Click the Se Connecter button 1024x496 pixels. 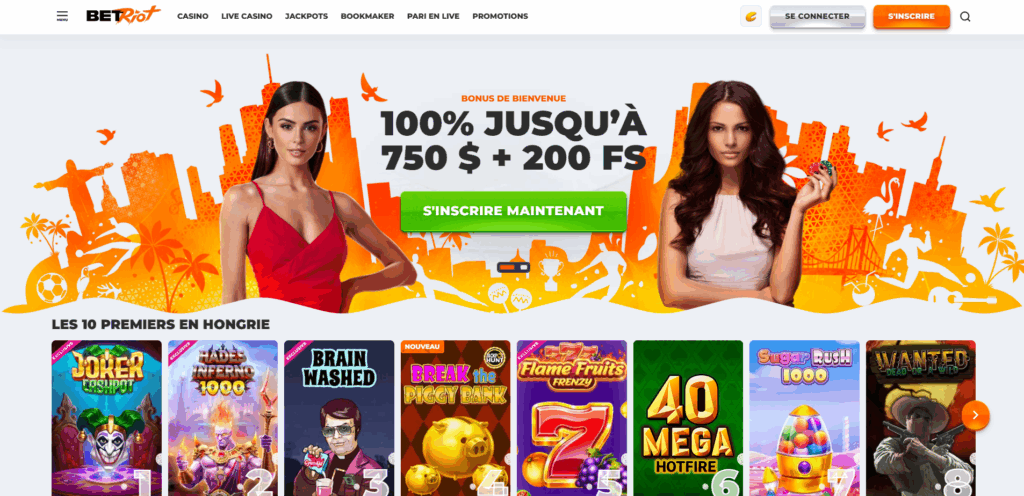click(x=817, y=17)
